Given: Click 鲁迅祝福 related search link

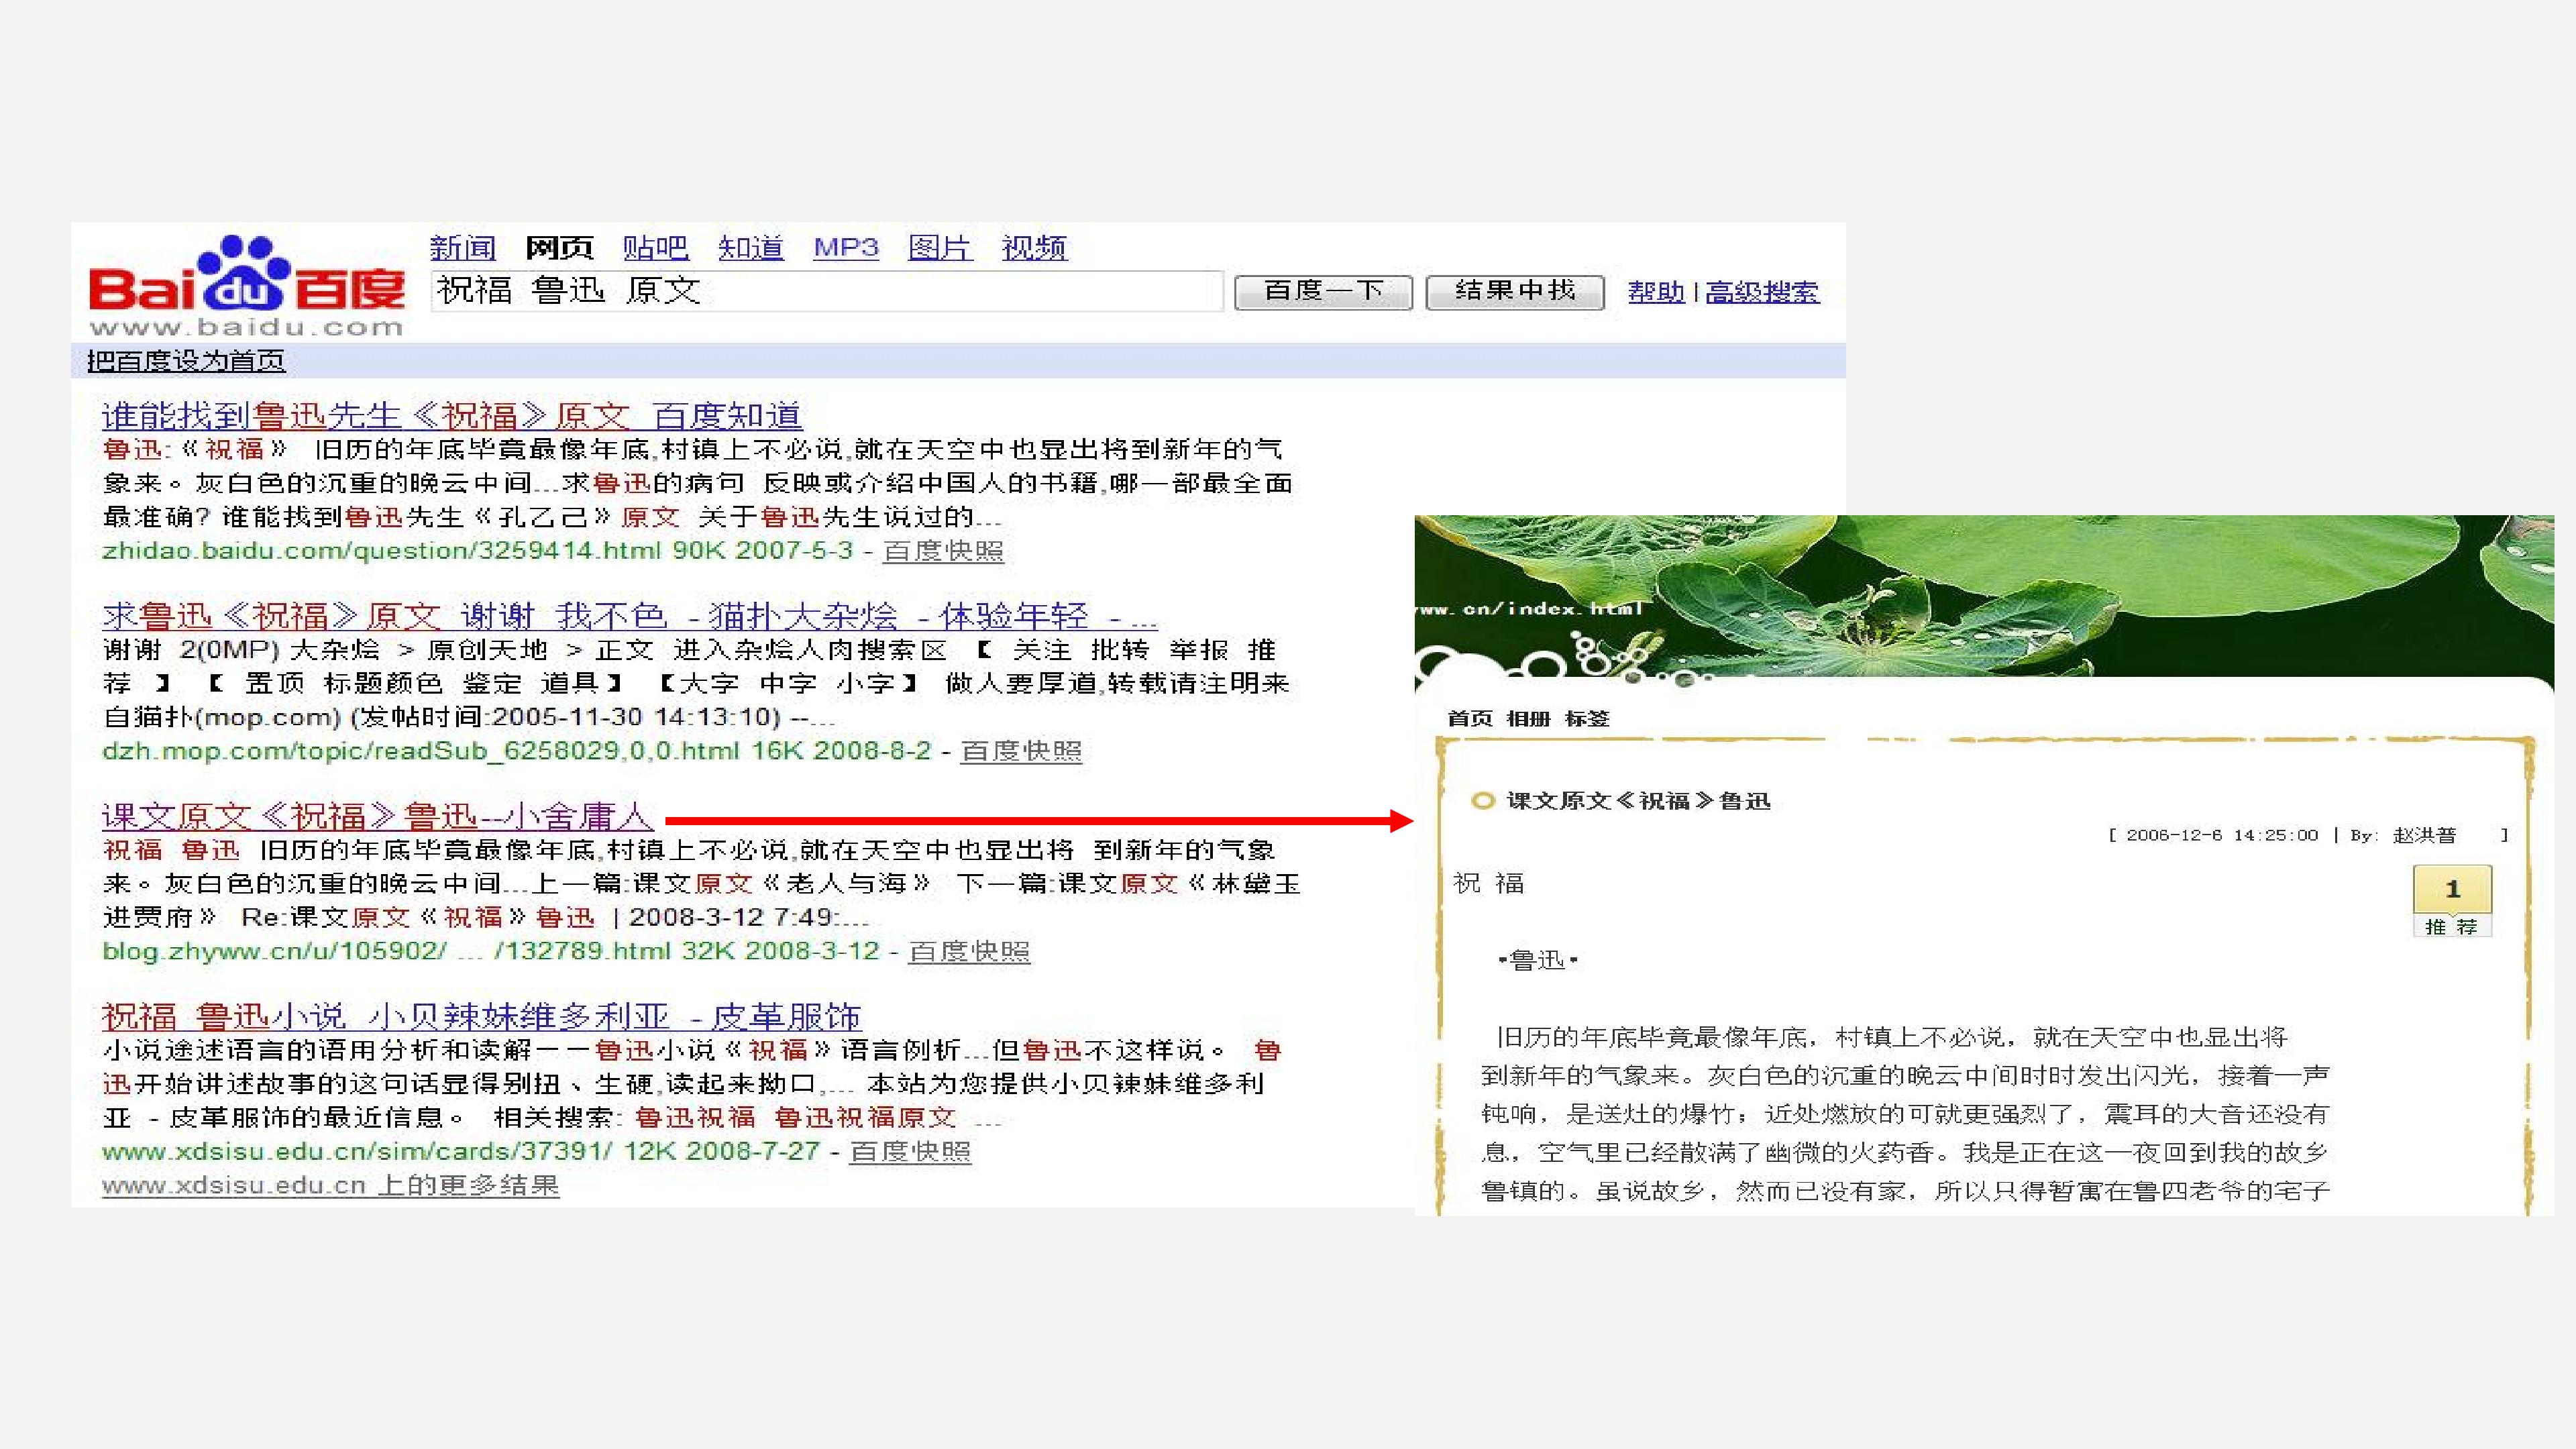Looking at the screenshot, I should [695, 1117].
